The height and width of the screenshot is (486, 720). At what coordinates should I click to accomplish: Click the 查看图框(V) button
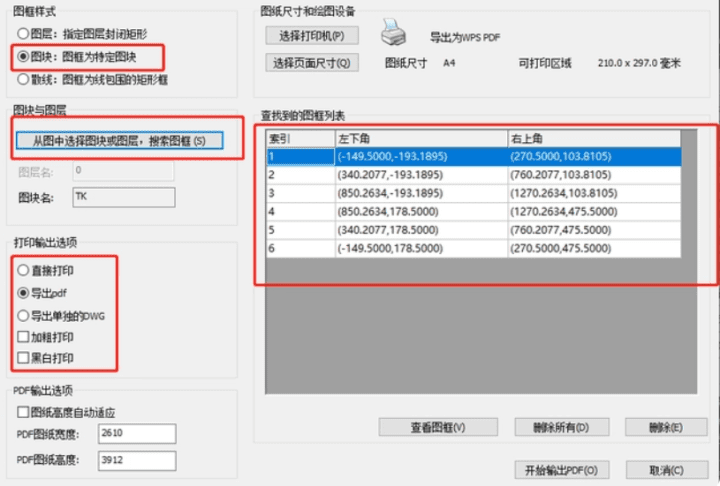(x=438, y=427)
